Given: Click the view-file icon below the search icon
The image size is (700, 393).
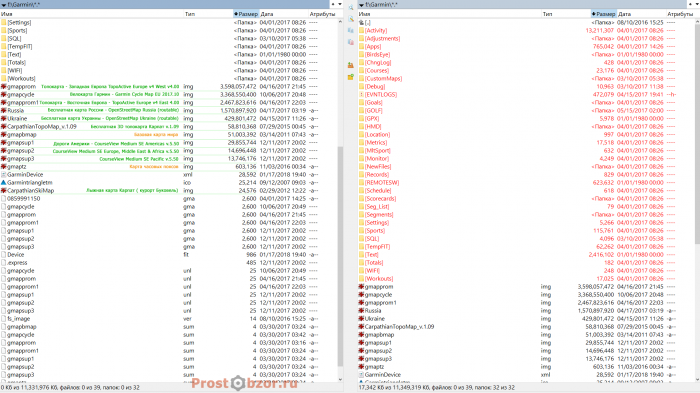Looking at the screenshot, I should coord(350,19).
